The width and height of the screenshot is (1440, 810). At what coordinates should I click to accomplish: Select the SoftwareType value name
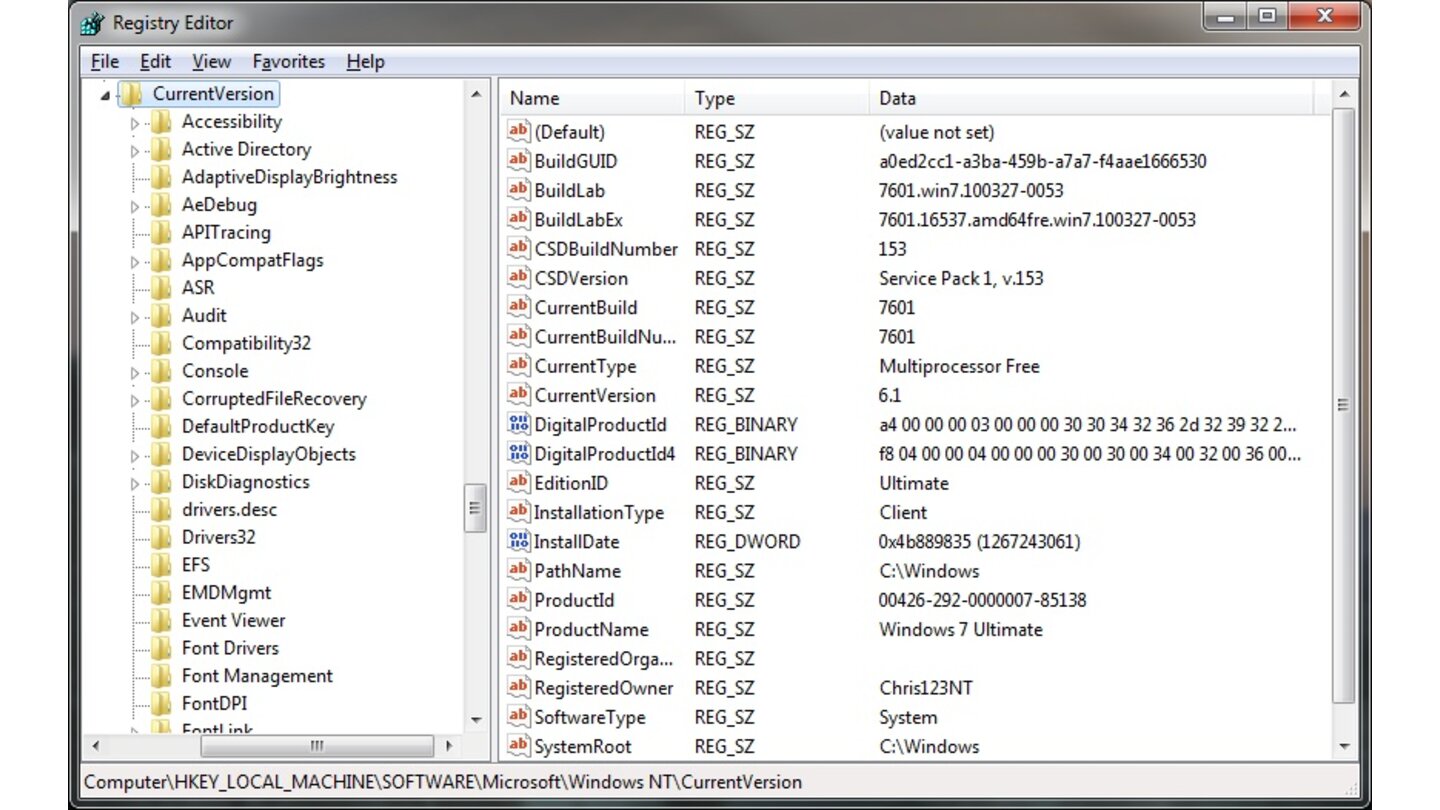click(589, 717)
